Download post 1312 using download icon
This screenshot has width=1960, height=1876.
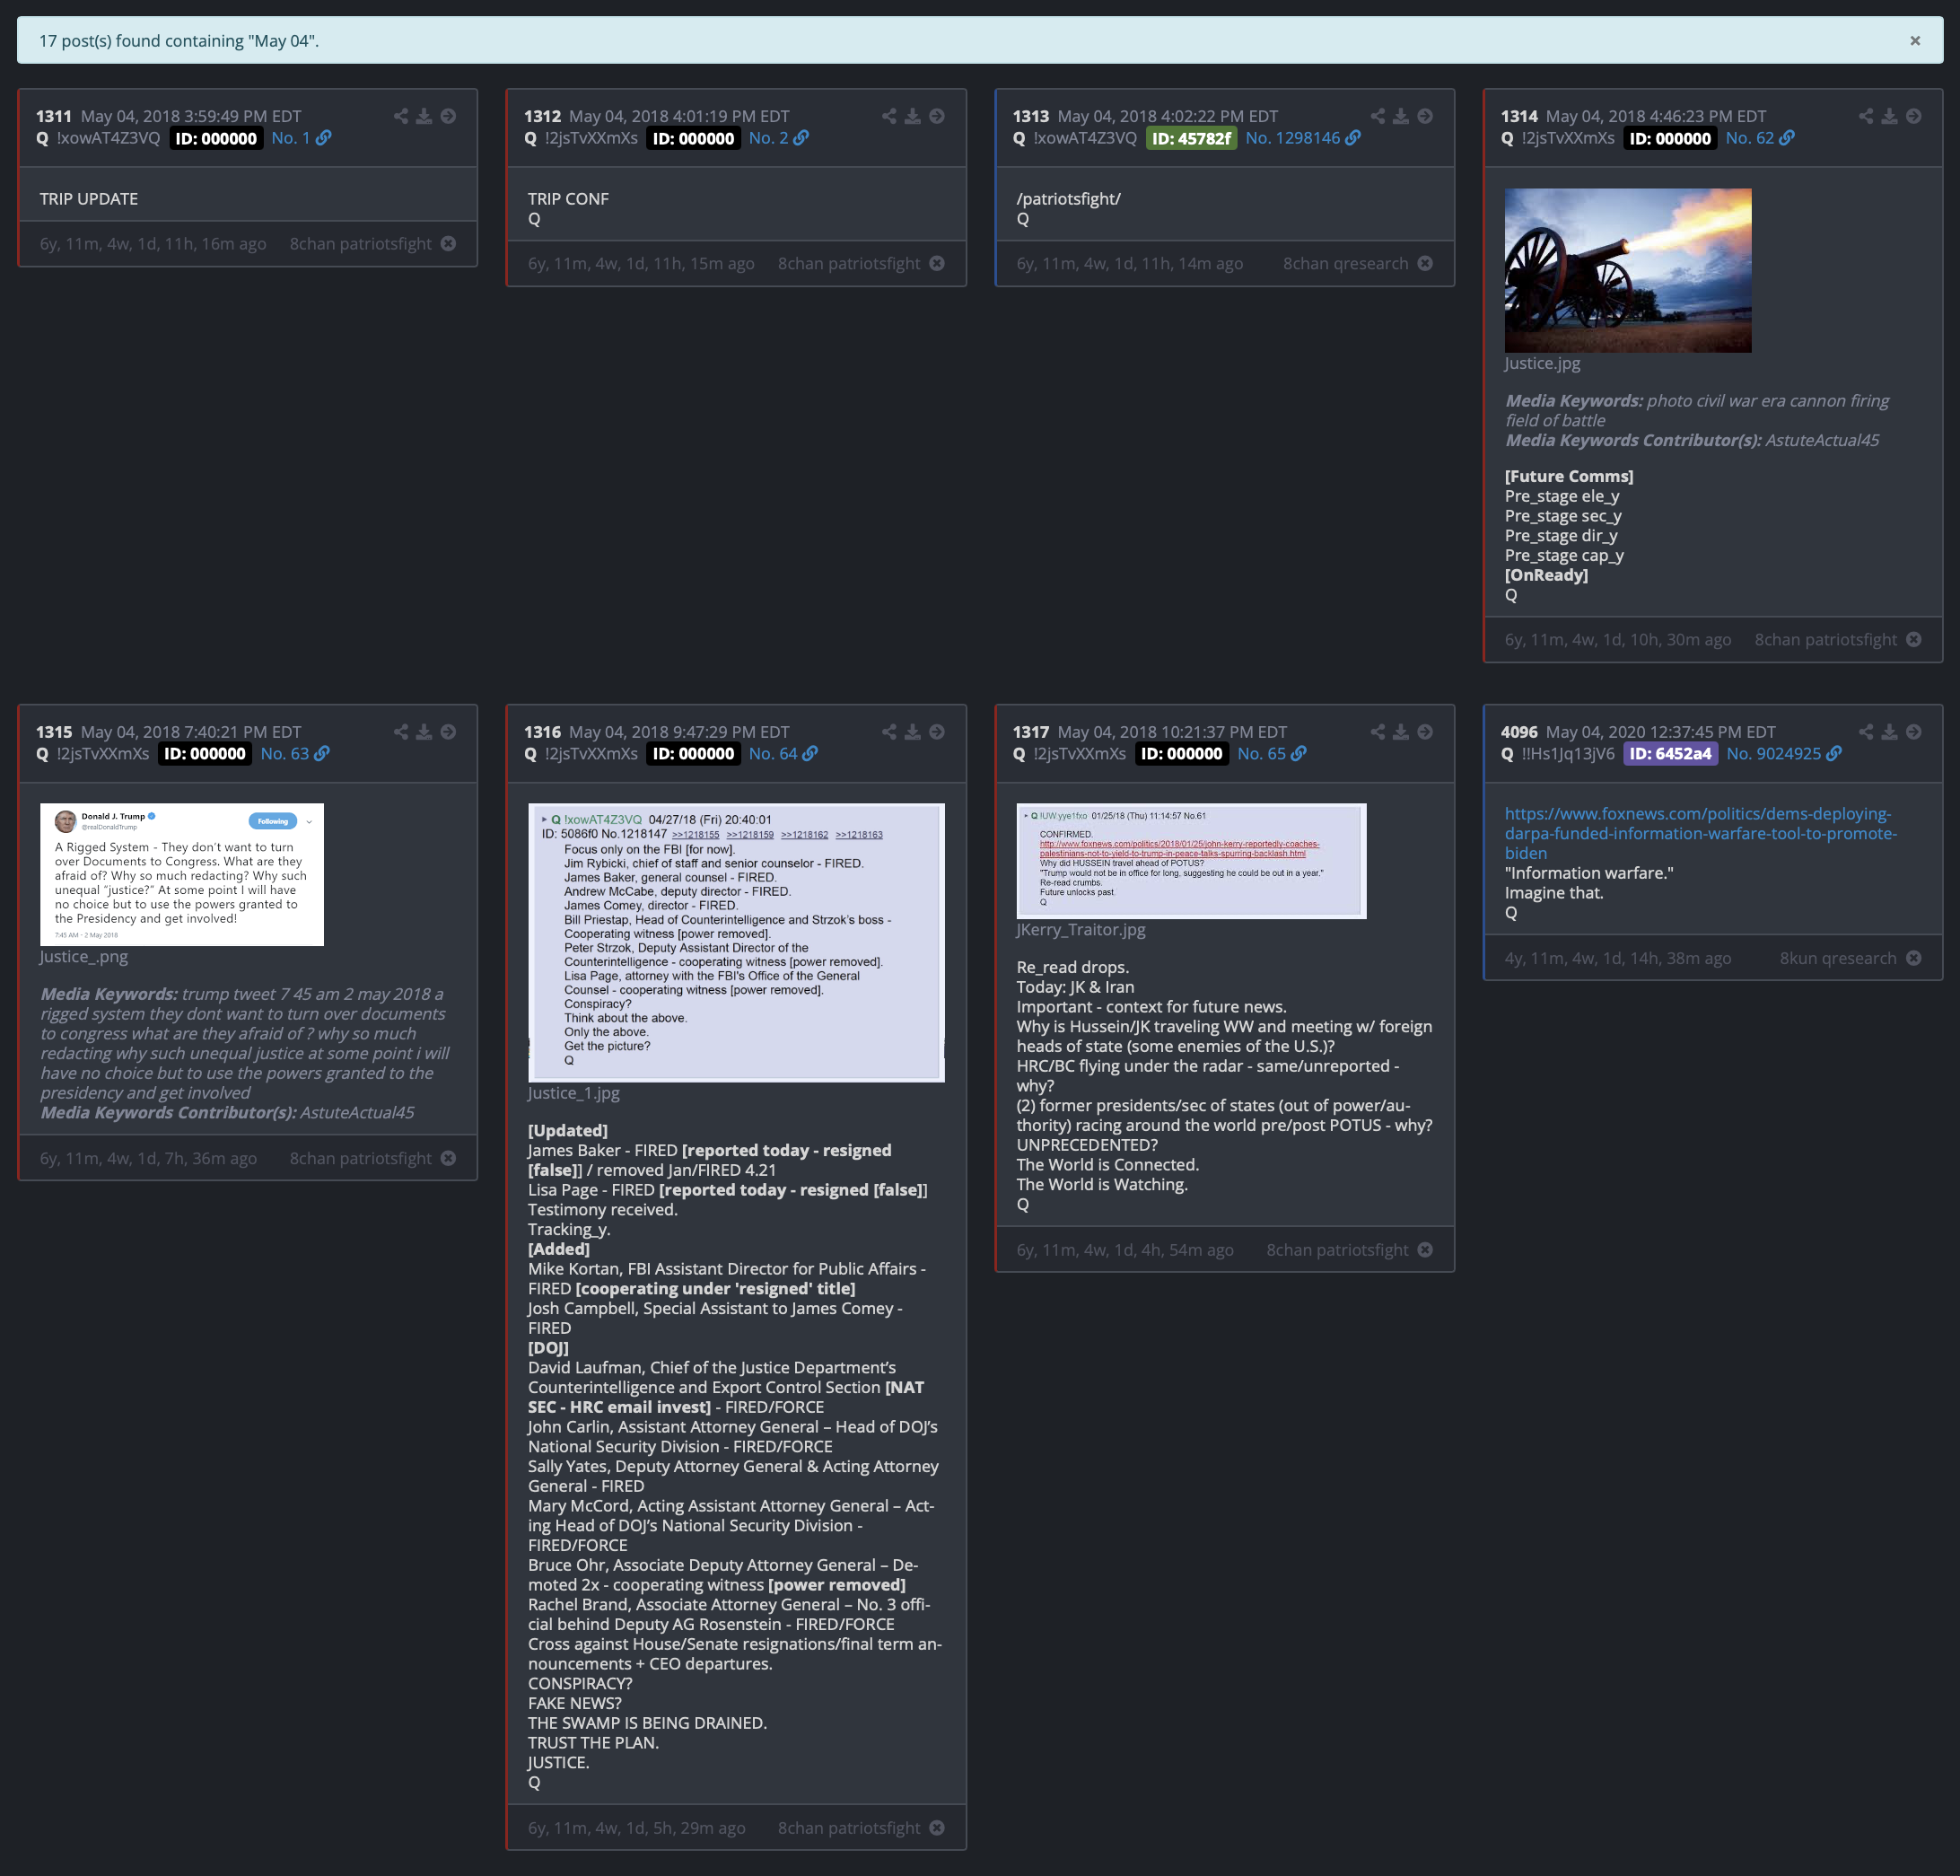(912, 116)
